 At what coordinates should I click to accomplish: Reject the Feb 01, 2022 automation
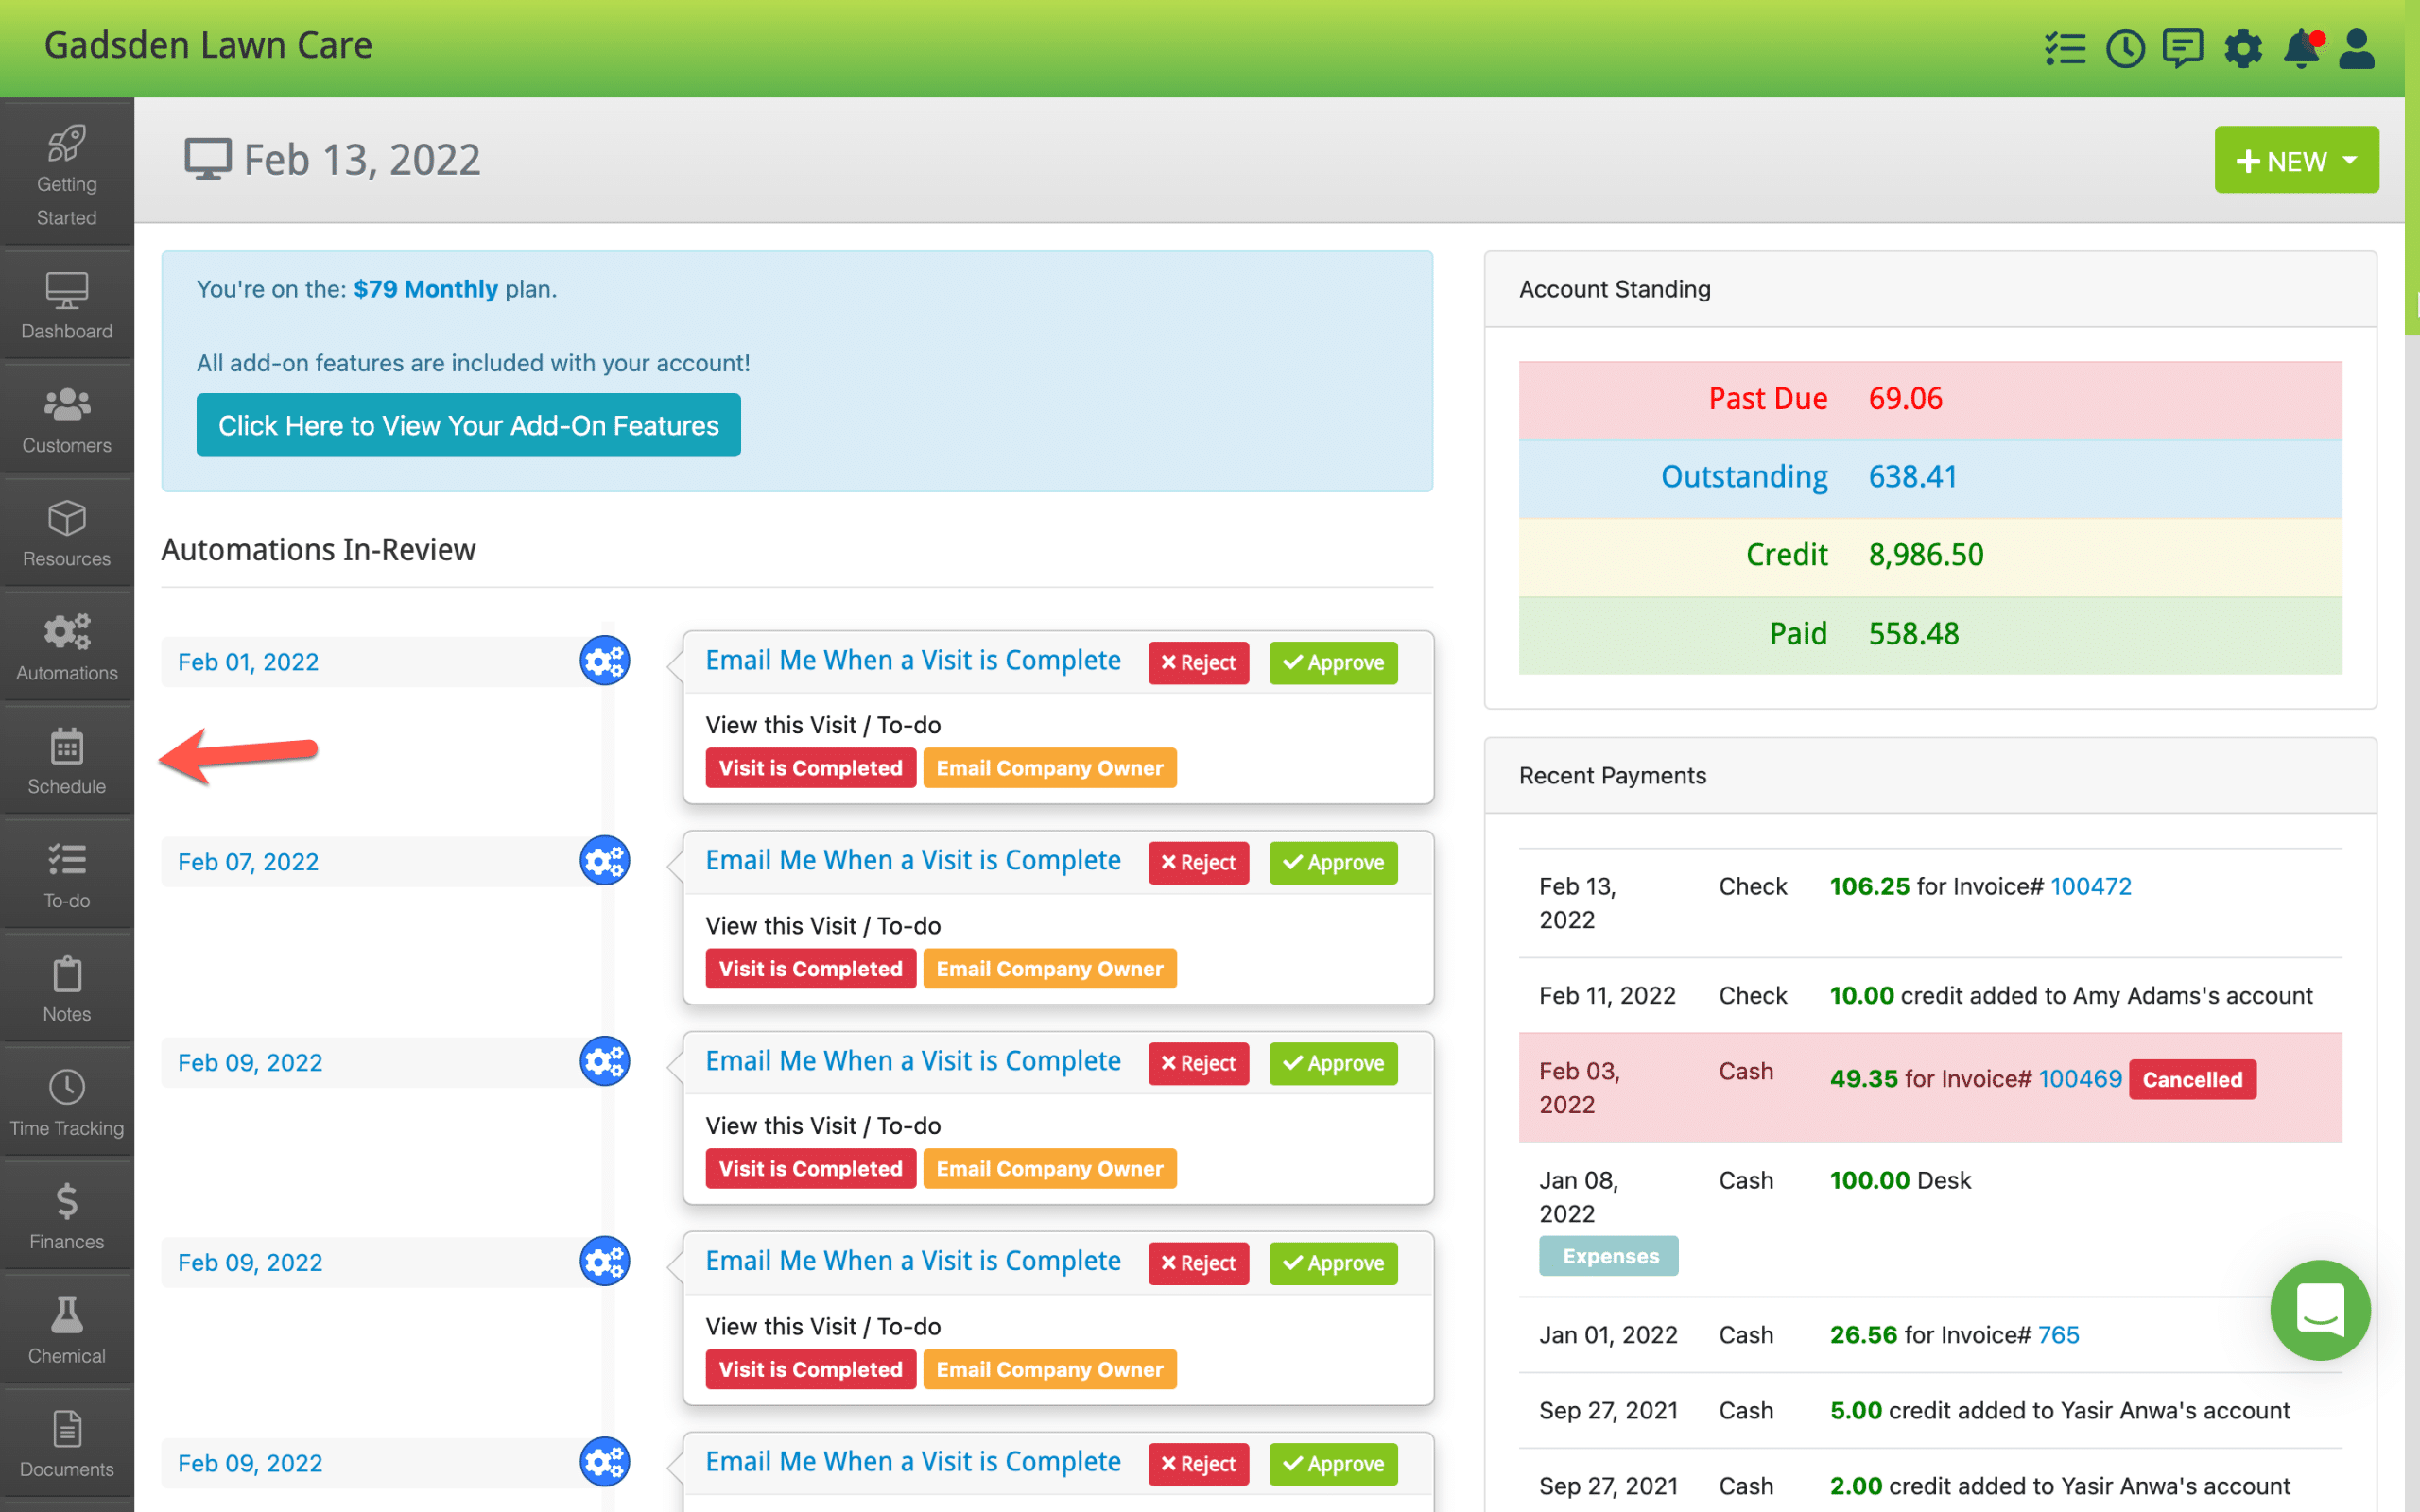1198,662
